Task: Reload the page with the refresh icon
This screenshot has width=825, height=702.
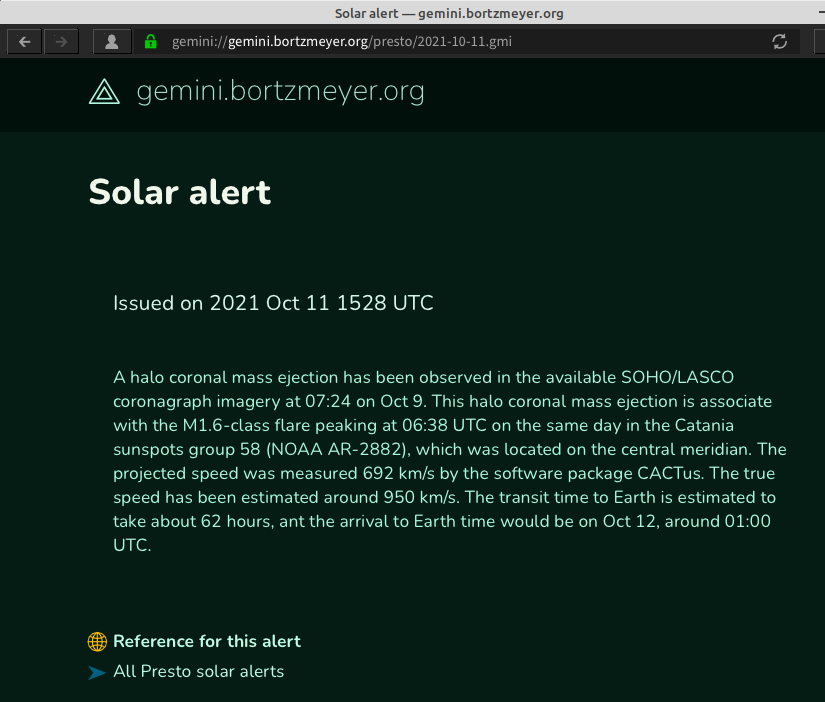Action: coord(779,42)
